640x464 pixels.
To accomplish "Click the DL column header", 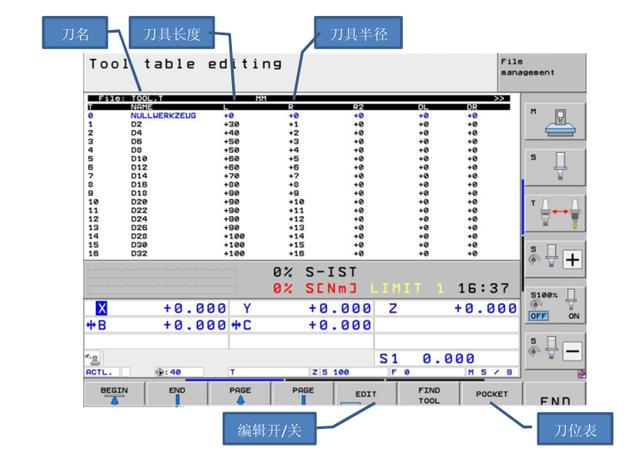I will (x=423, y=107).
